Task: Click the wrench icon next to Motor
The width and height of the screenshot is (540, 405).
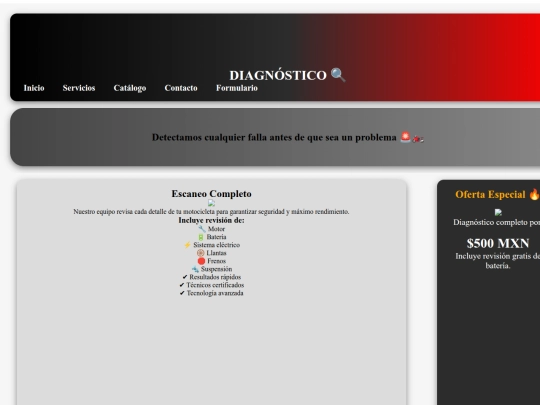Action: tap(202, 228)
